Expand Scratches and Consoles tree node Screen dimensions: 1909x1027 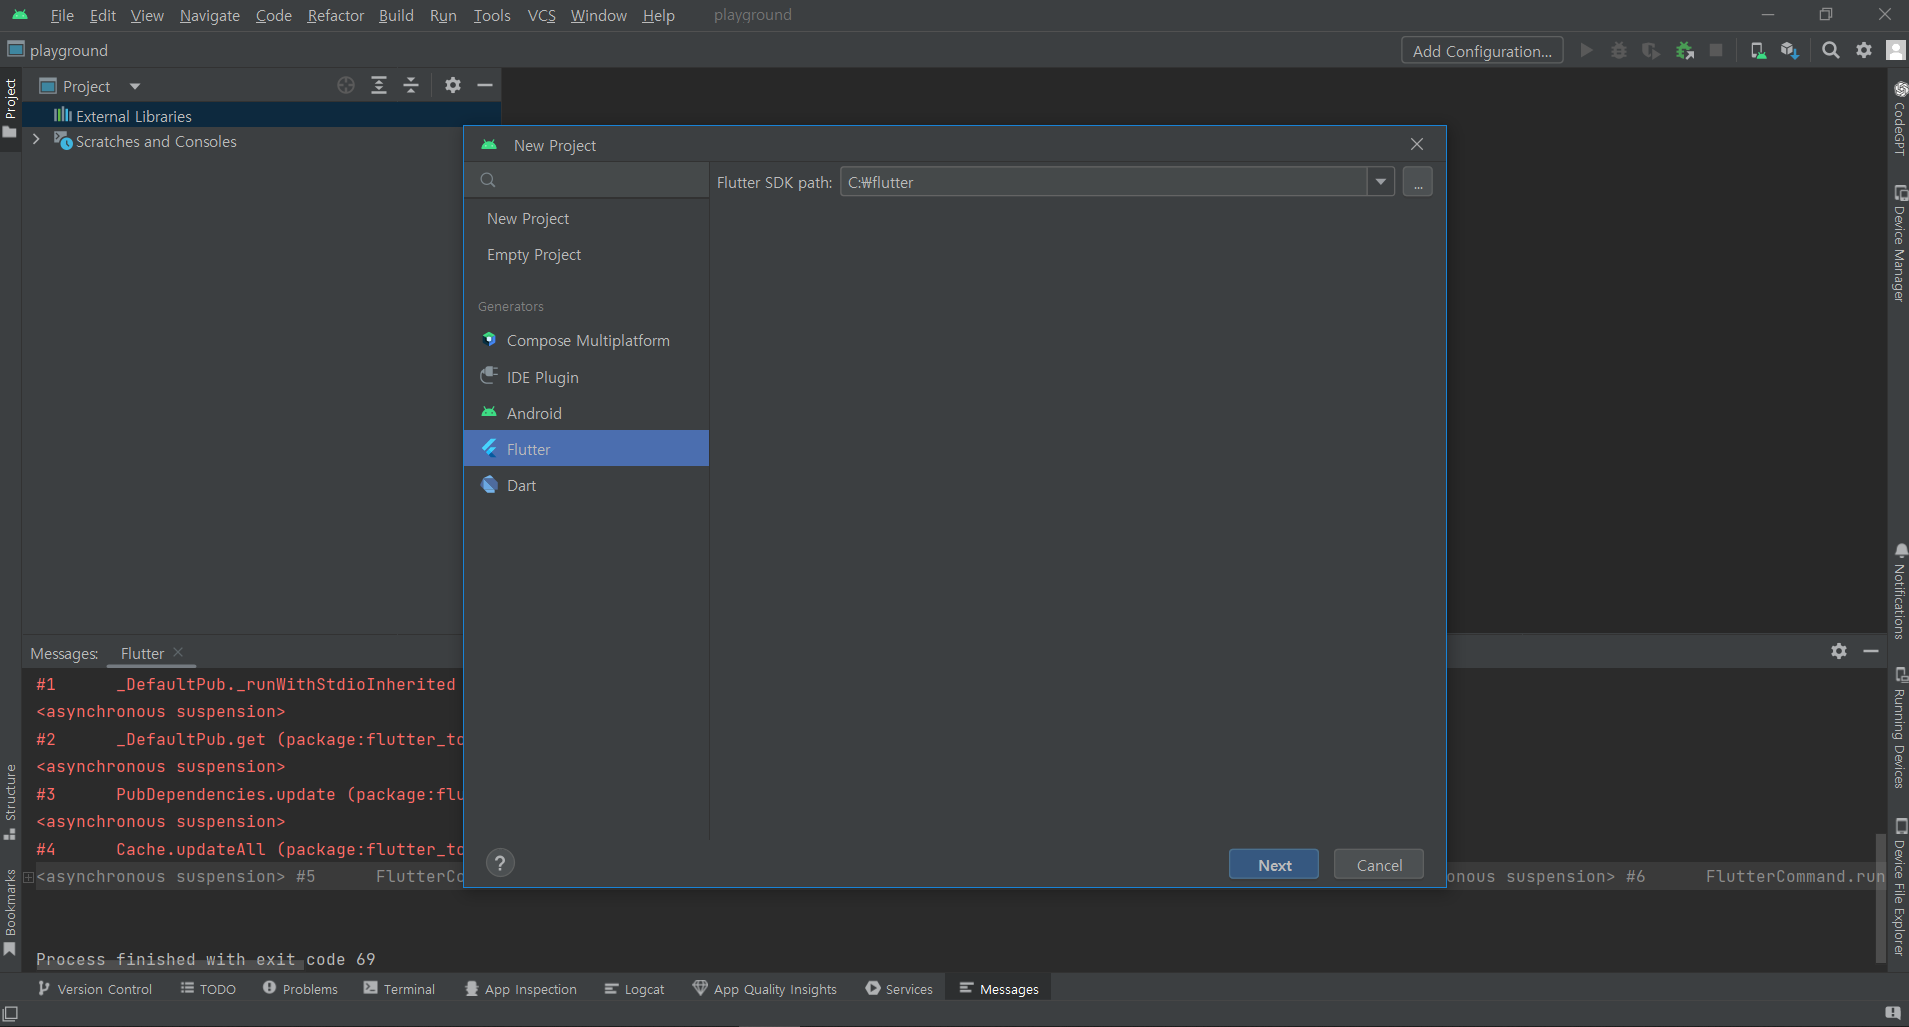[x=36, y=140]
